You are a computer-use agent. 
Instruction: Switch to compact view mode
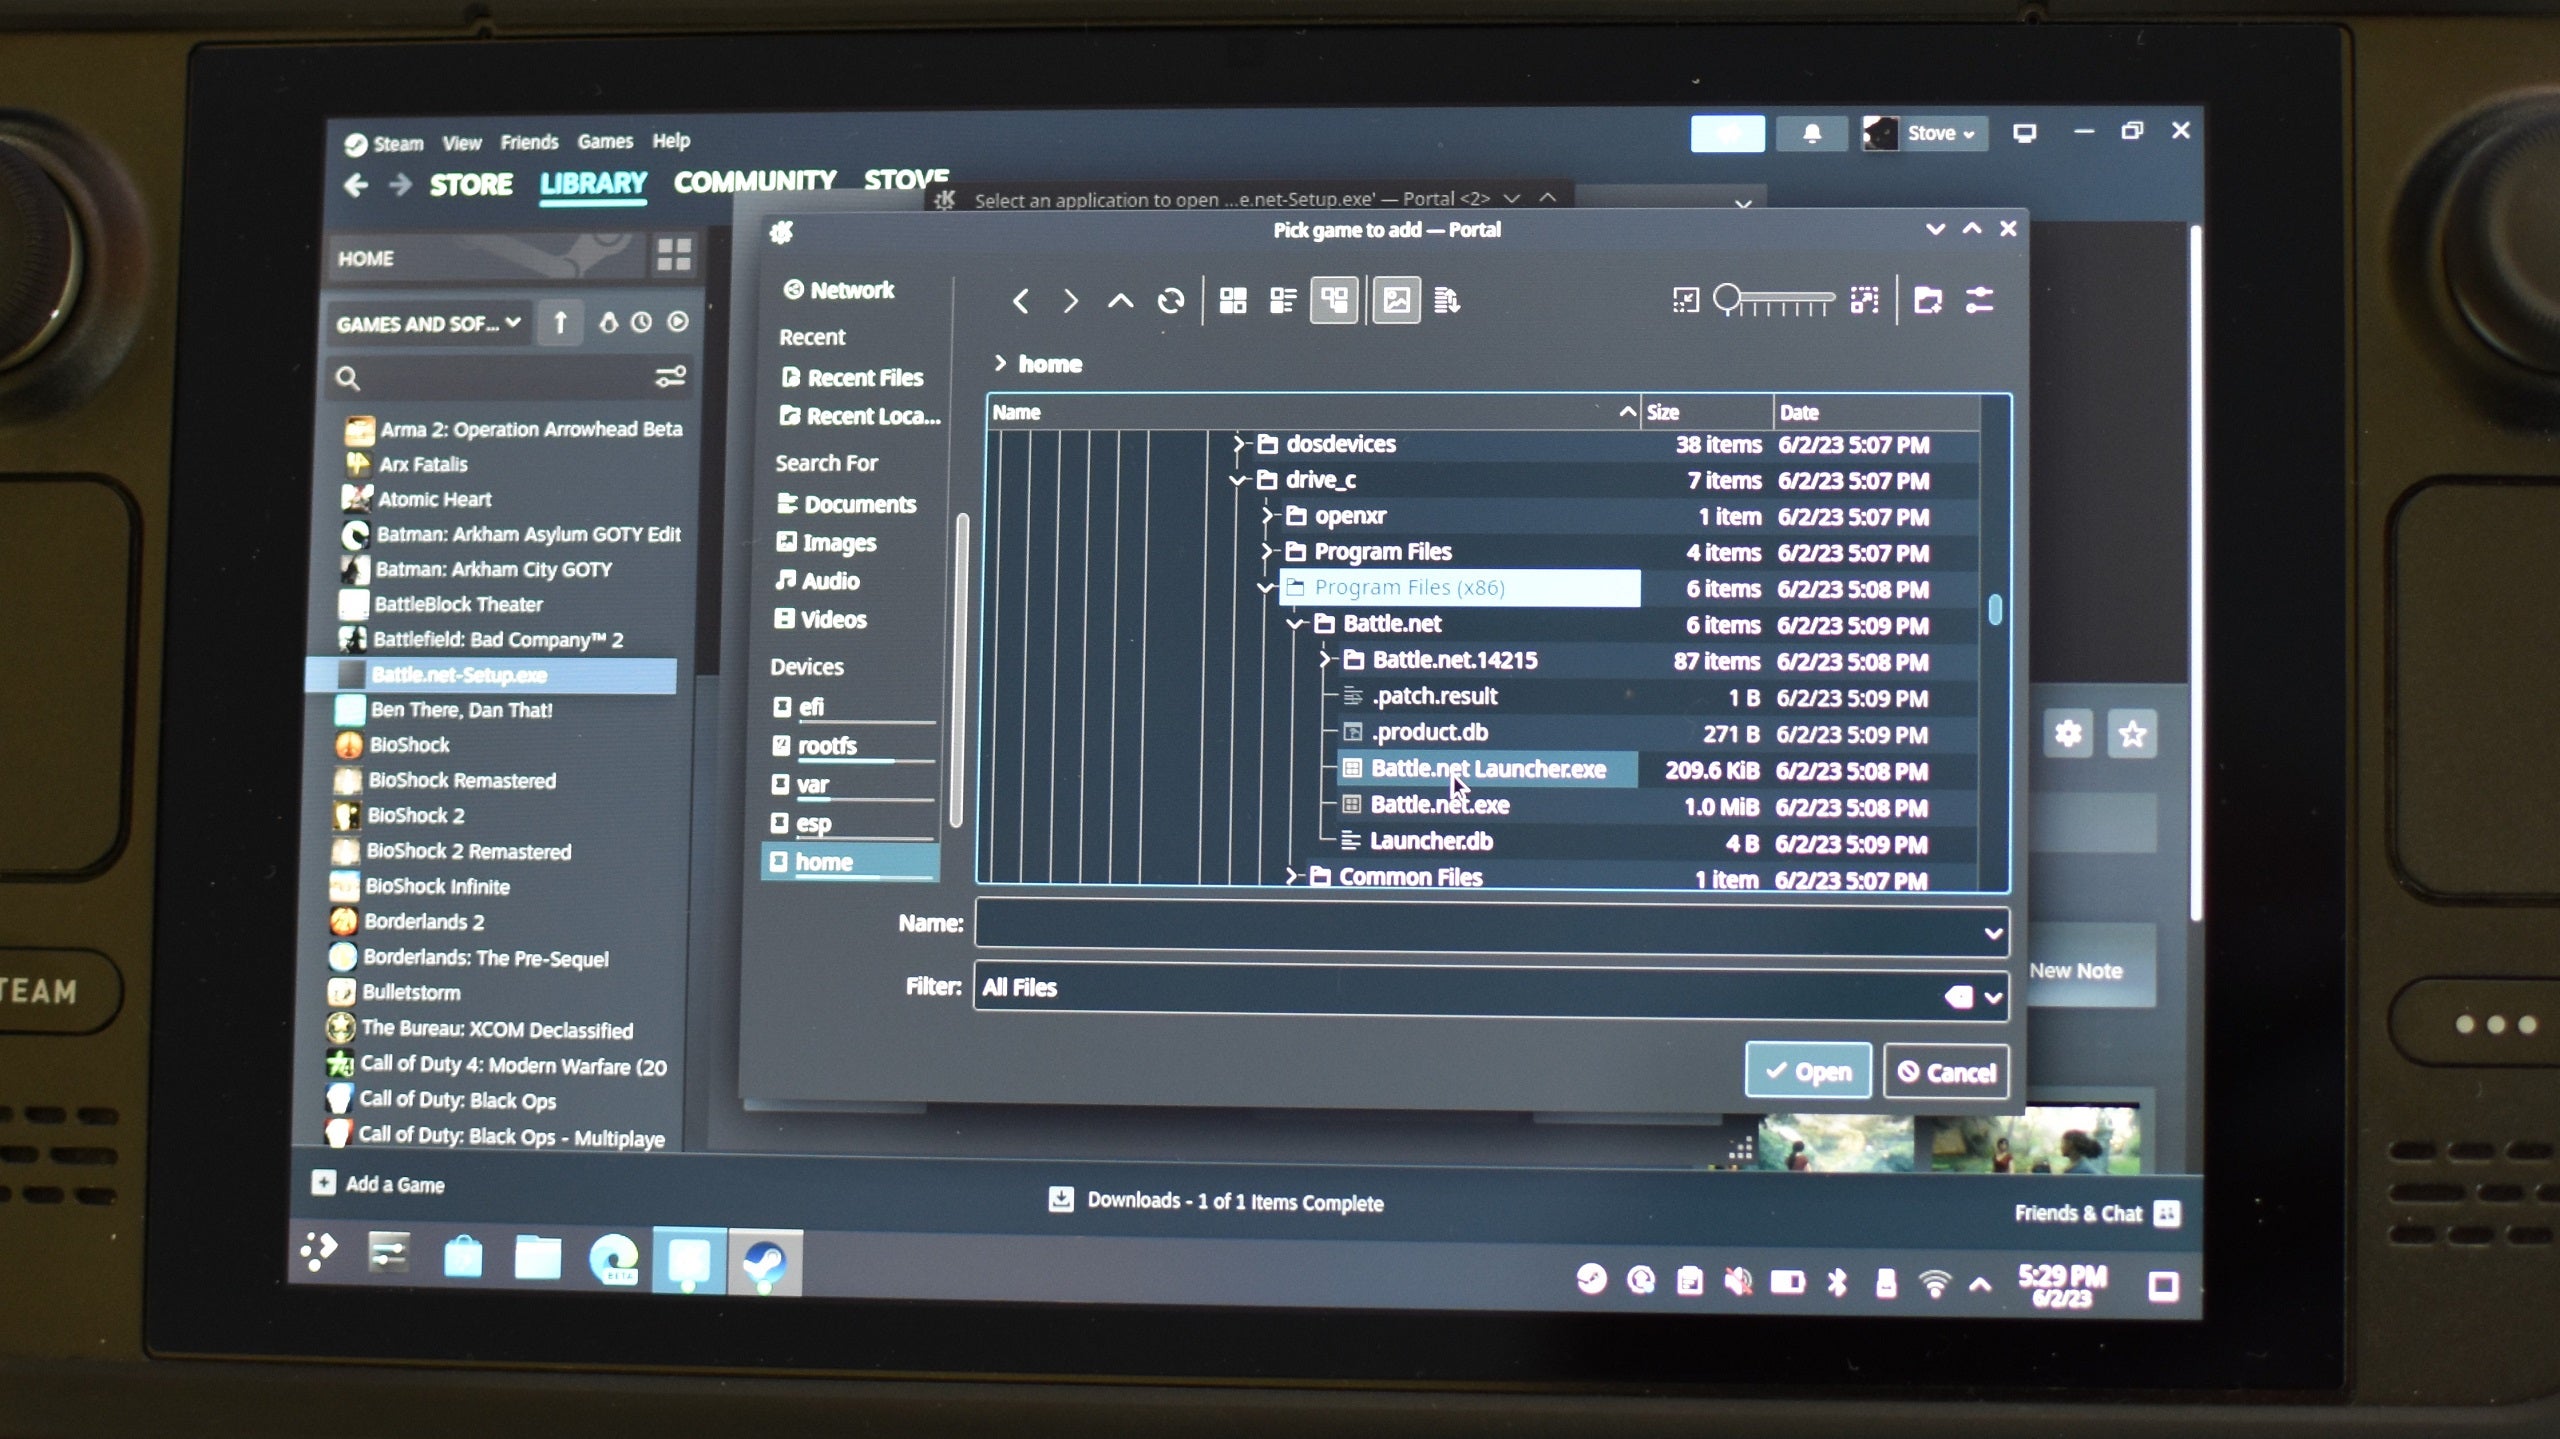click(x=1283, y=301)
